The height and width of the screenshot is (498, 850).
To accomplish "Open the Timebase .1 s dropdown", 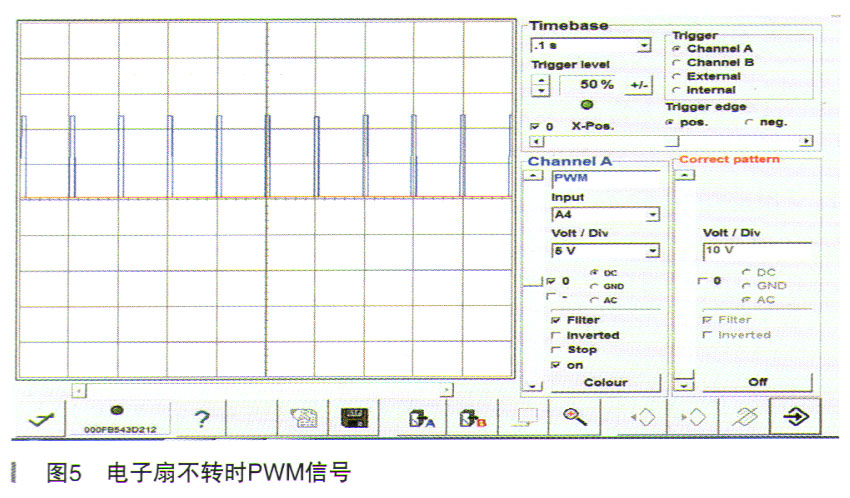I will pyautogui.click(x=644, y=46).
